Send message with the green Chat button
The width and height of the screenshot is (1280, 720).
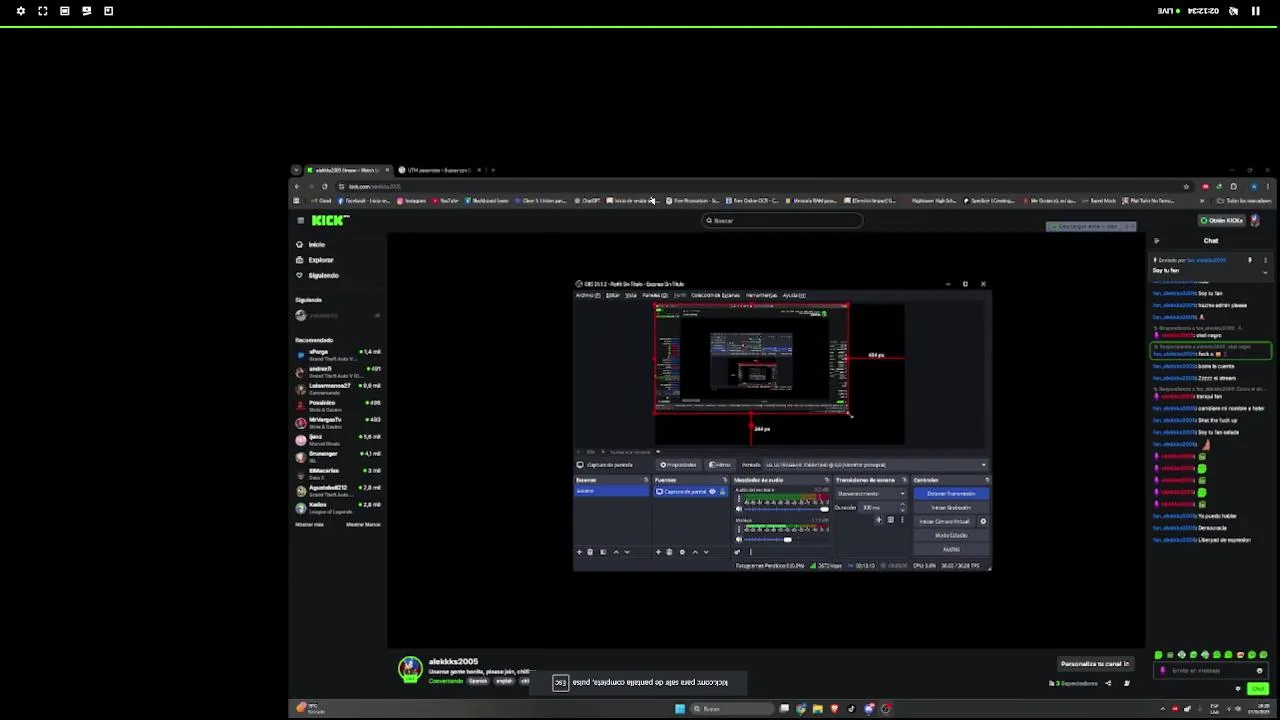[x=1258, y=688]
